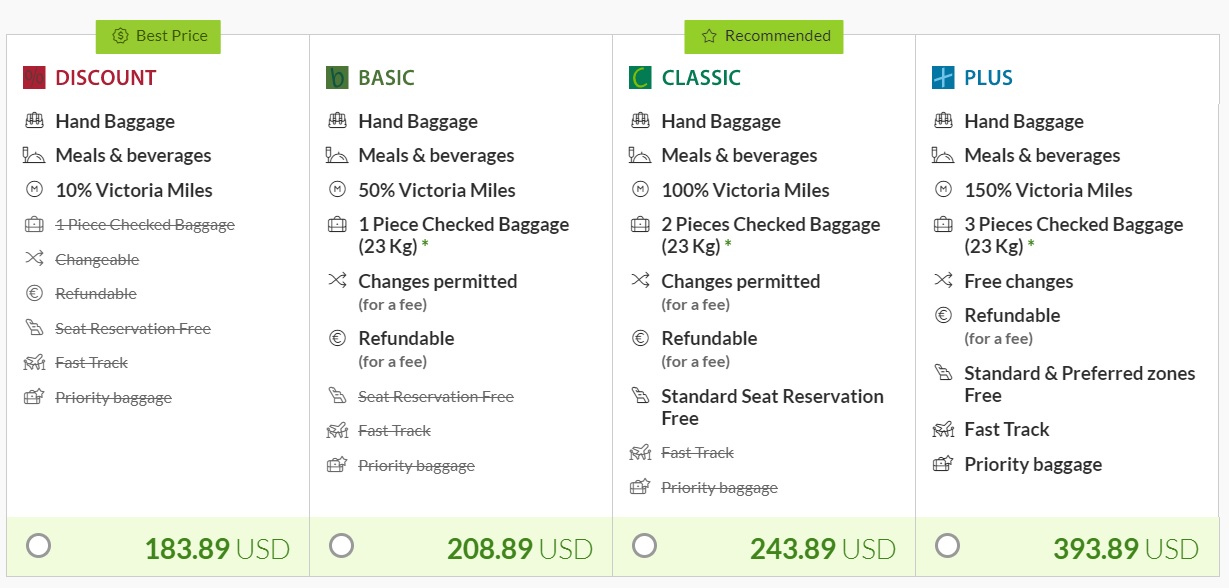Viewport: 1229px width, 588px height.
Task: Click the DISCOUNT fare logo icon
Action: point(34,77)
